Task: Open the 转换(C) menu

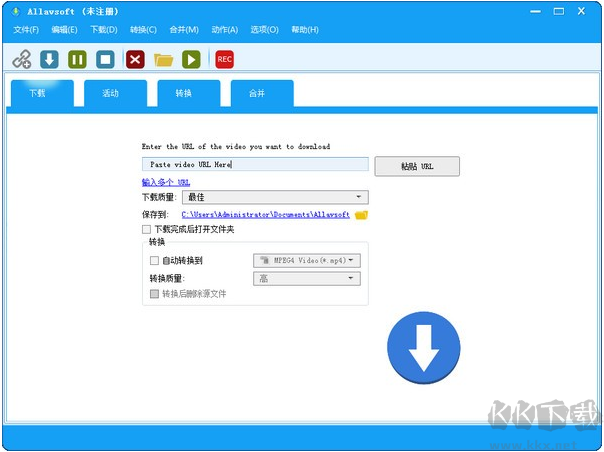Action: pos(143,30)
